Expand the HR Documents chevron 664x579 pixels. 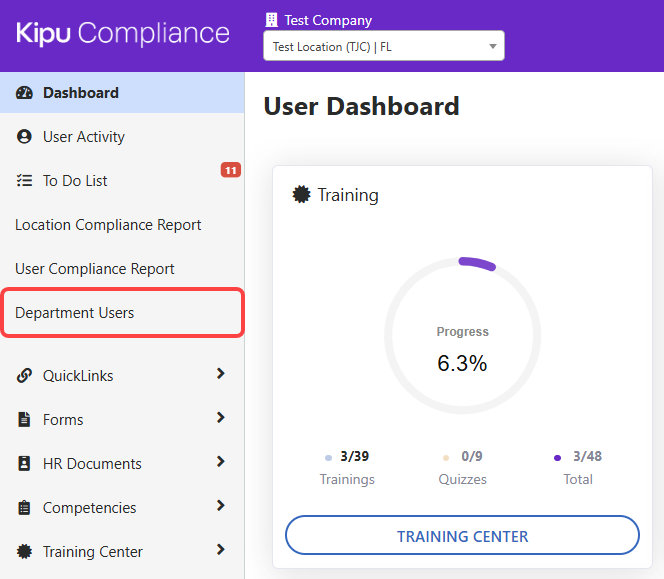[221, 462]
